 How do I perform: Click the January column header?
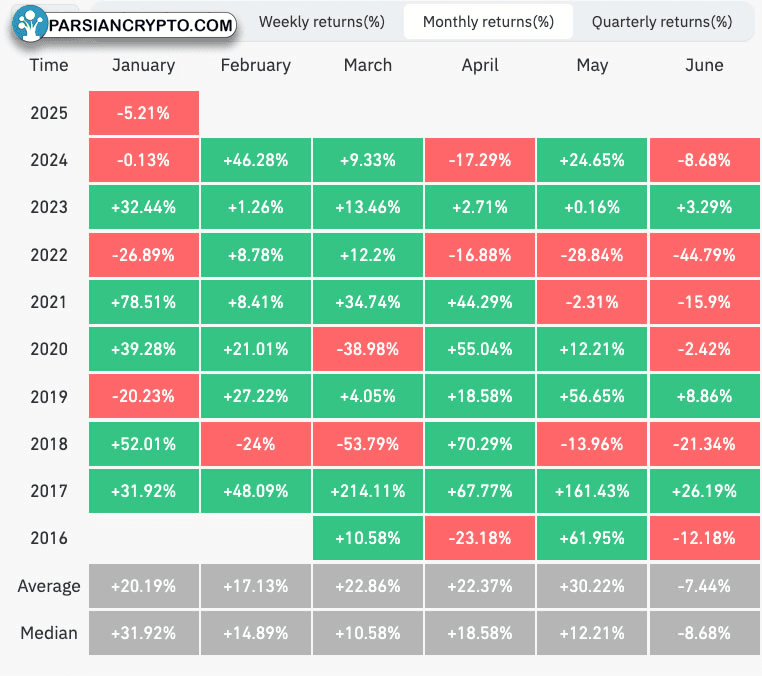point(144,65)
